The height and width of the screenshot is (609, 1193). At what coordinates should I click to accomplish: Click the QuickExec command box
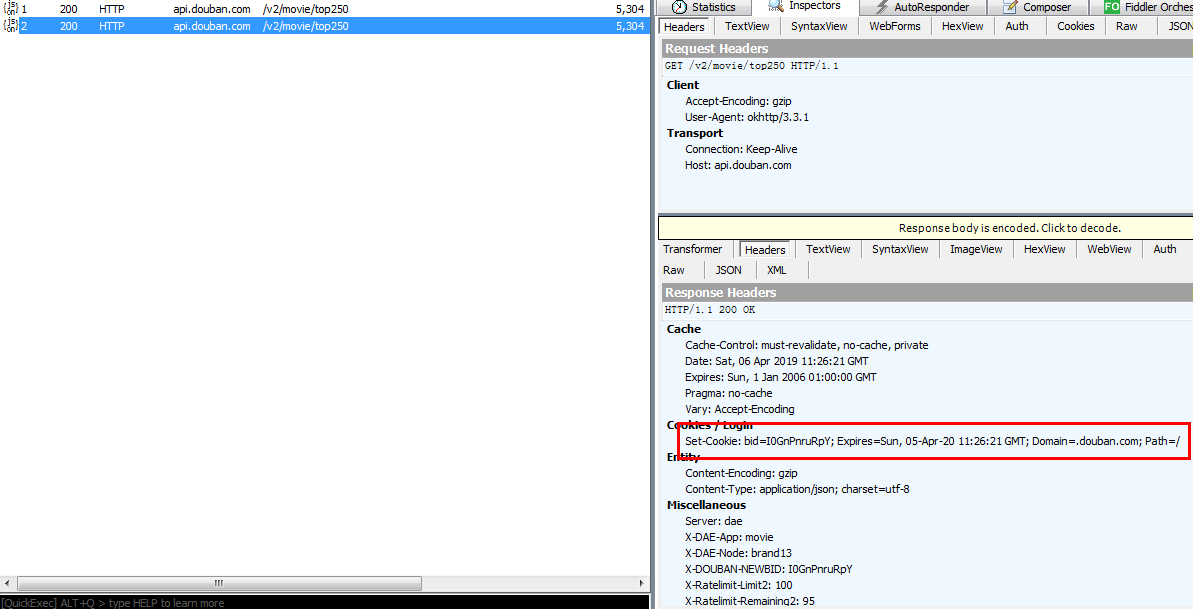(325, 602)
